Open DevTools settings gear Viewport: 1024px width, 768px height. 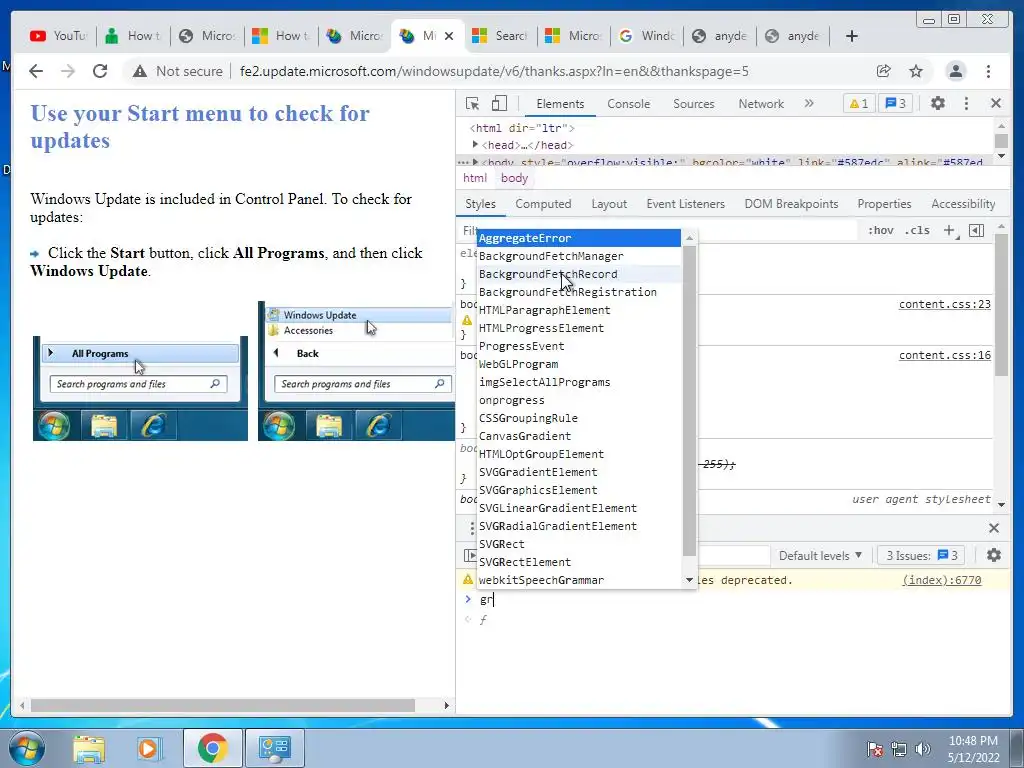click(938, 103)
